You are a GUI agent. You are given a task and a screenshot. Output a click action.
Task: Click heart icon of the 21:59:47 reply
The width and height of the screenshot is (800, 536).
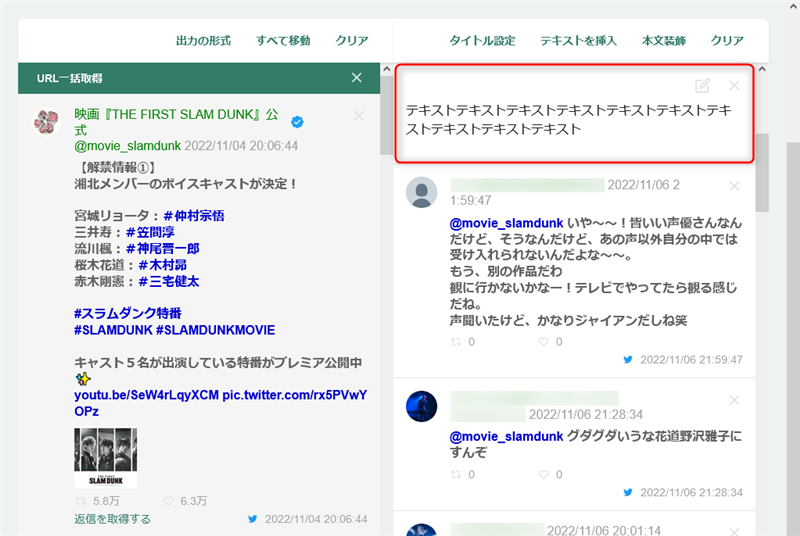click(544, 342)
